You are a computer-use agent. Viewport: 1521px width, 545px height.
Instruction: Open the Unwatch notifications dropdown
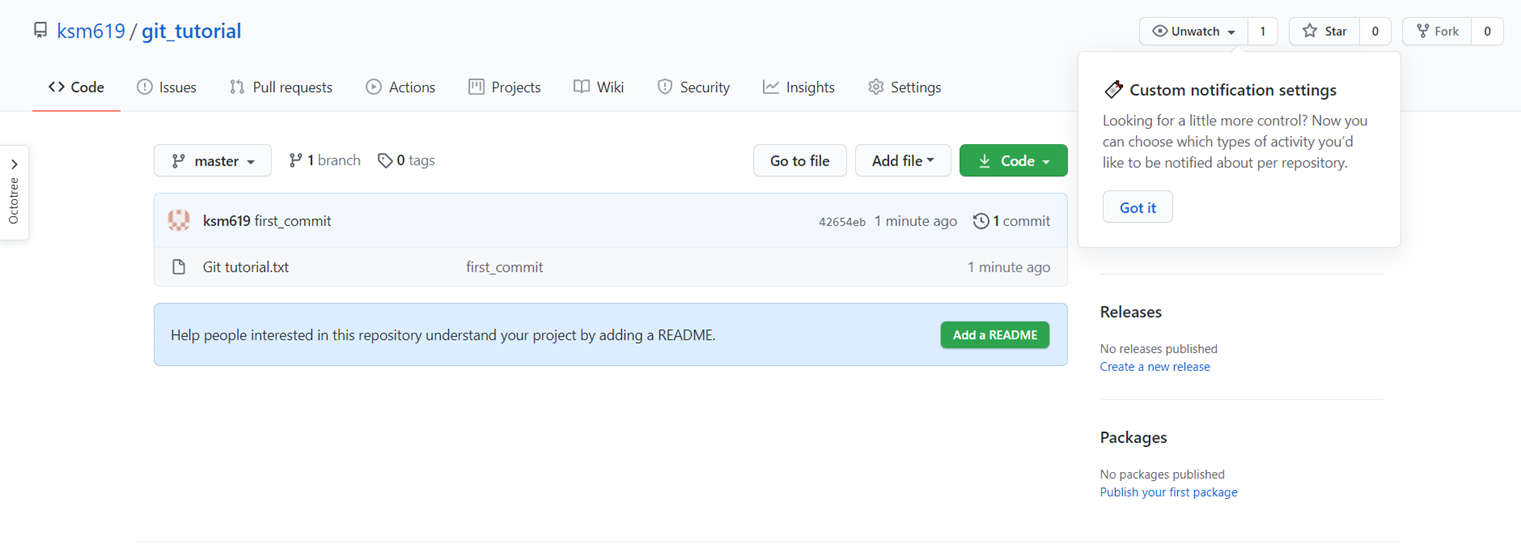[1194, 31]
